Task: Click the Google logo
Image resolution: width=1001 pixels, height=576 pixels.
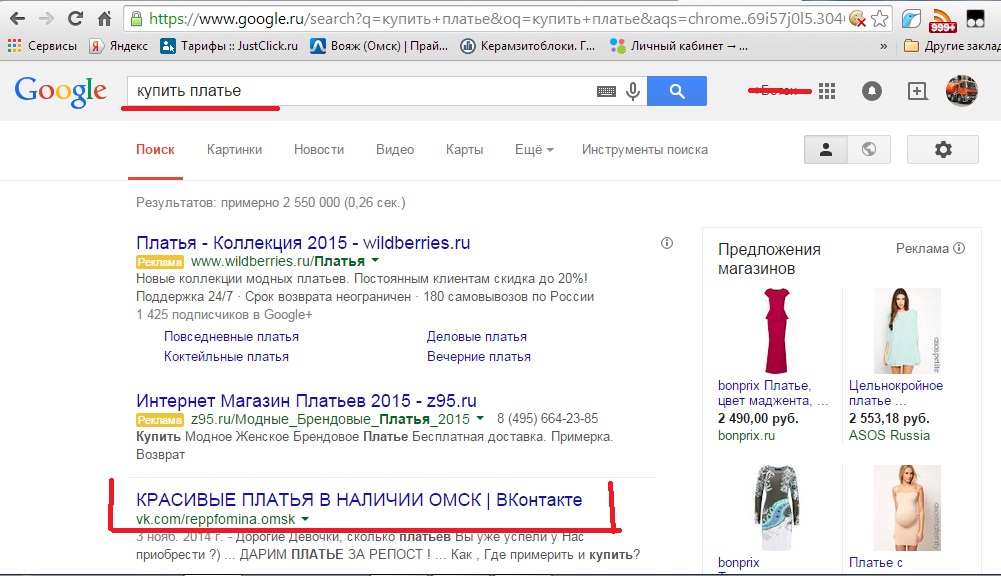Action: tap(61, 92)
